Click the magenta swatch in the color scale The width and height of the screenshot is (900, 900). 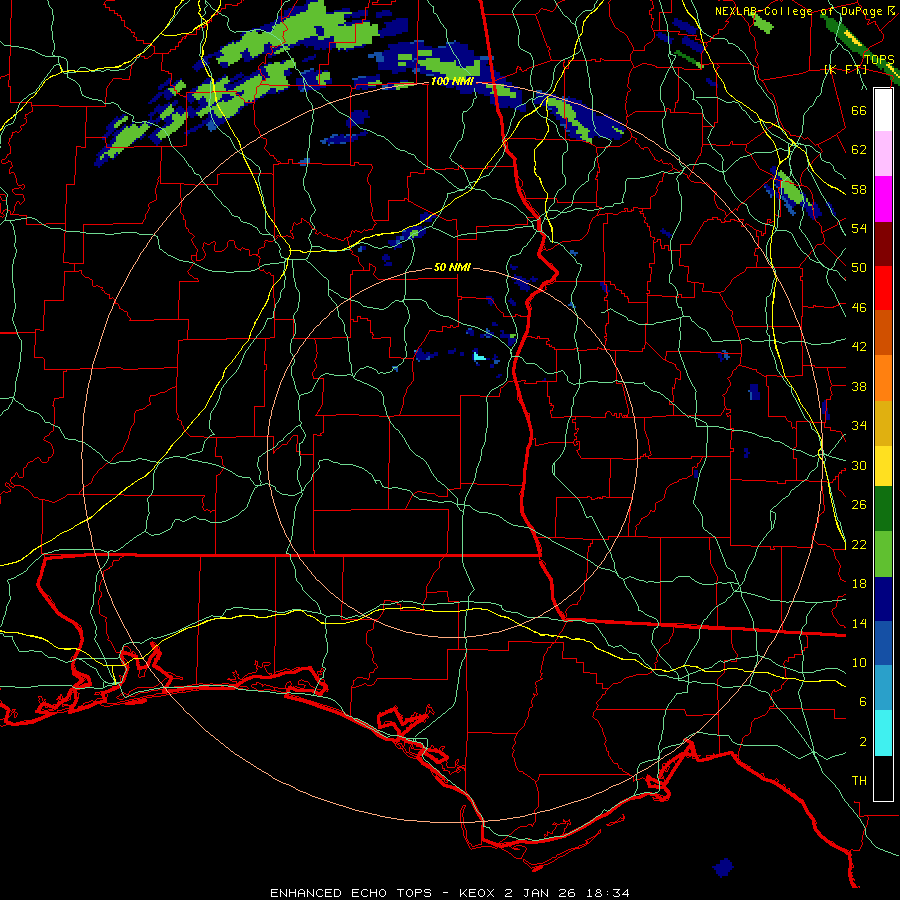coord(883,199)
